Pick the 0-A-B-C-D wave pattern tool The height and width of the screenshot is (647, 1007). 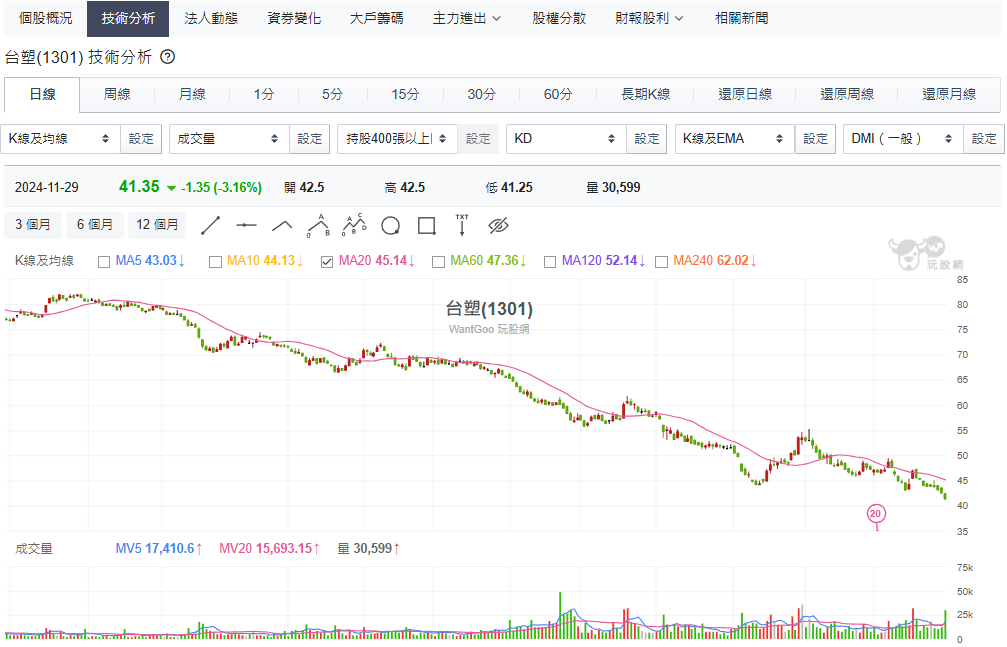[354, 224]
